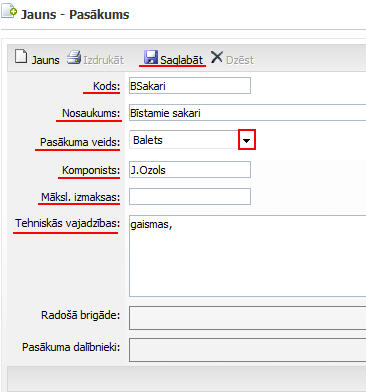Screen dimensions: 366x392
Task: Click the Nosaukums field with Bīstamie sakari
Action: click(x=248, y=112)
